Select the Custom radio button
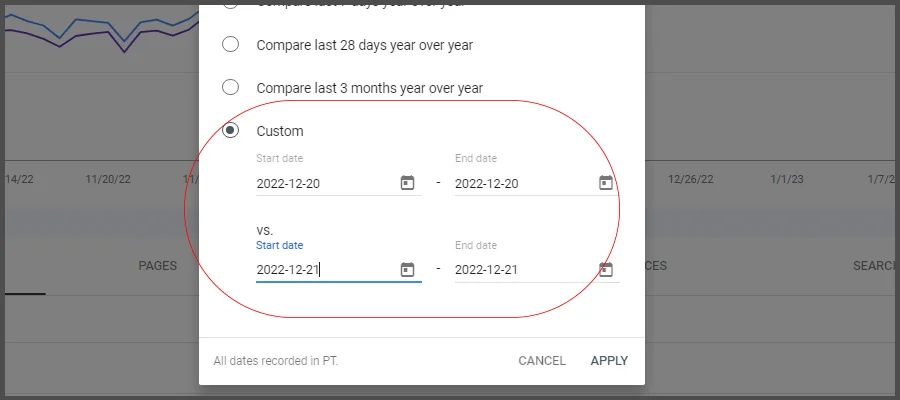The image size is (900, 400). point(231,130)
